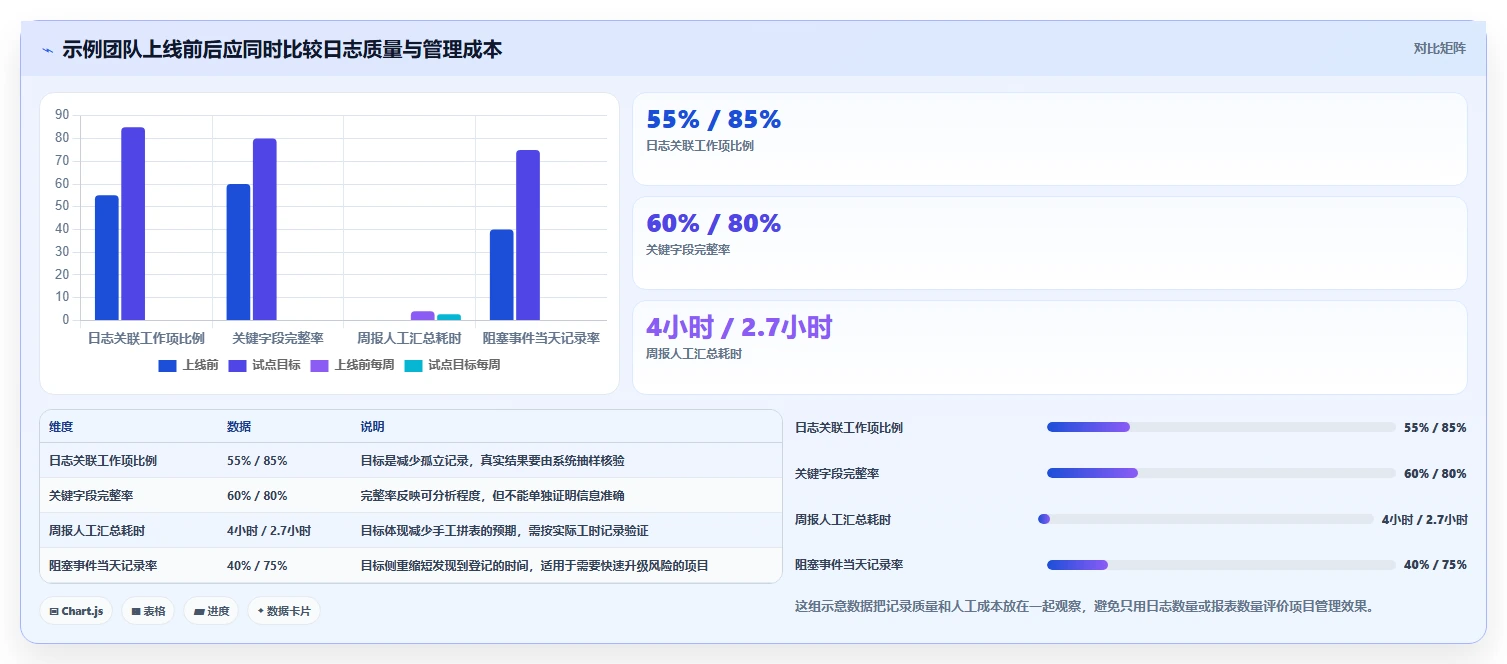Click the 60% / 80% data card
Viewport: 1507px width, 664px height.
pyautogui.click(x=1050, y=243)
